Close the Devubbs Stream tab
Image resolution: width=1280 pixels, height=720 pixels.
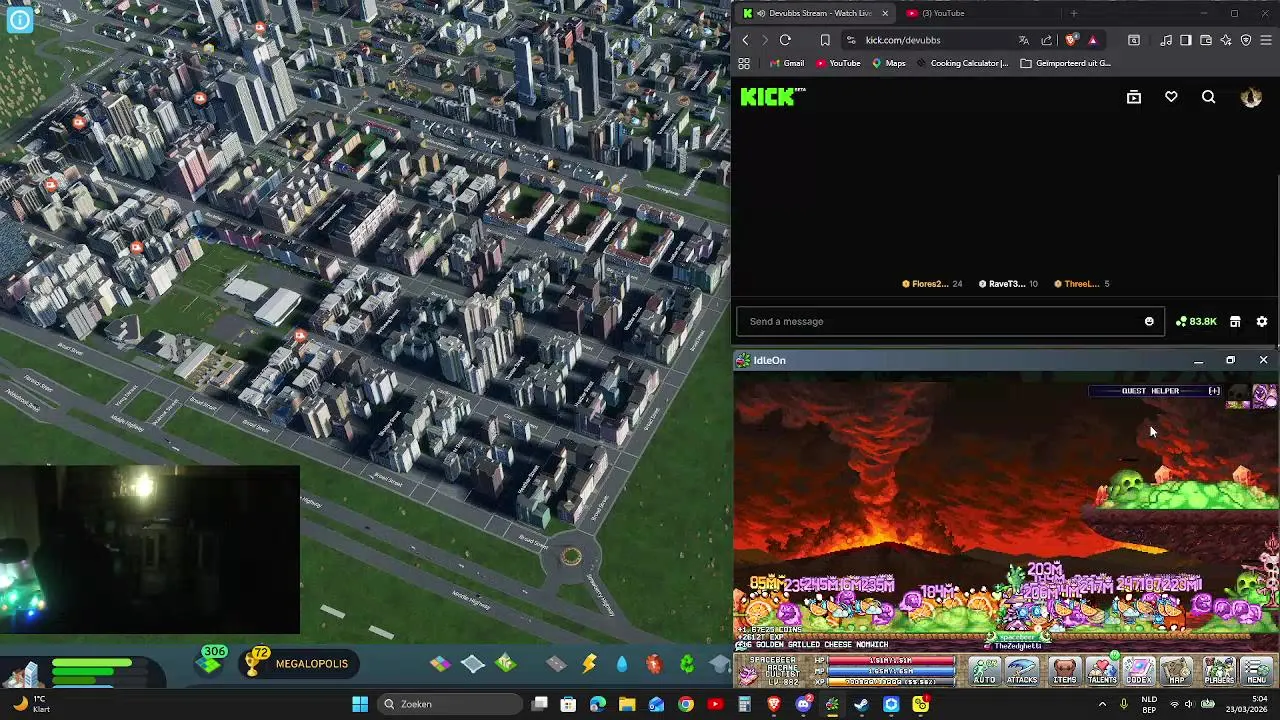click(884, 13)
